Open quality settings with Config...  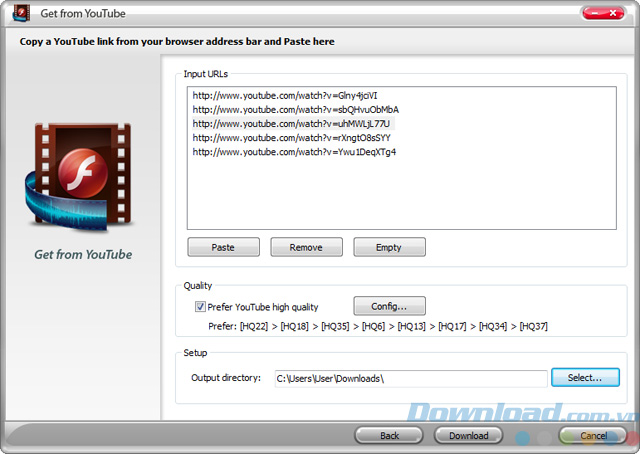click(389, 306)
